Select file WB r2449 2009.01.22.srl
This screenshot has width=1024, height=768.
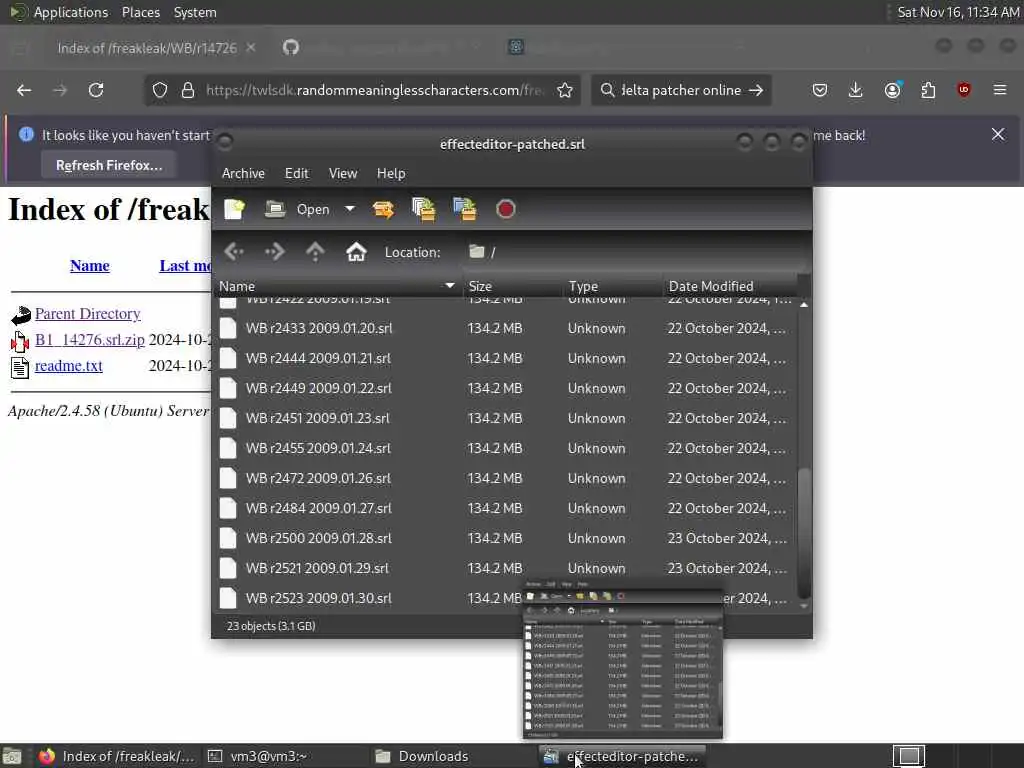tap(504, 388)
